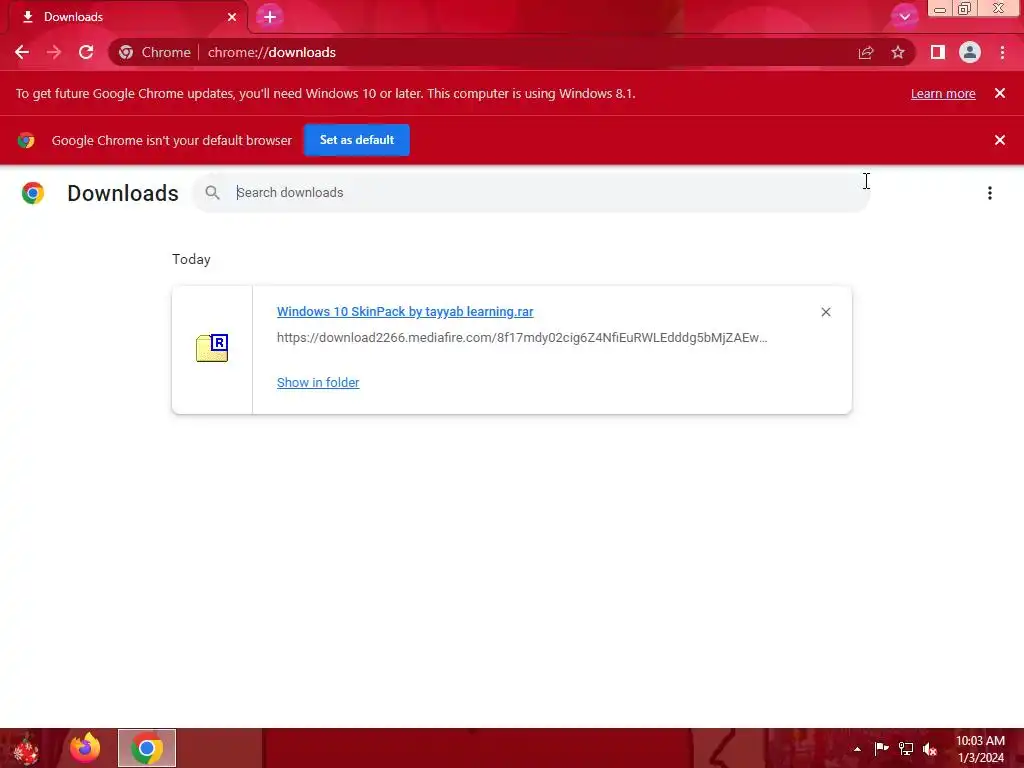Click the muted volume tray icon

click(930, 749)
